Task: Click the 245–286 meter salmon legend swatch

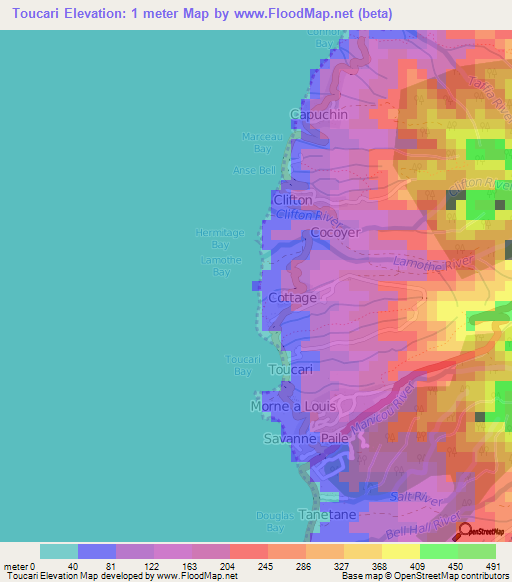Action: pos(287,552)
